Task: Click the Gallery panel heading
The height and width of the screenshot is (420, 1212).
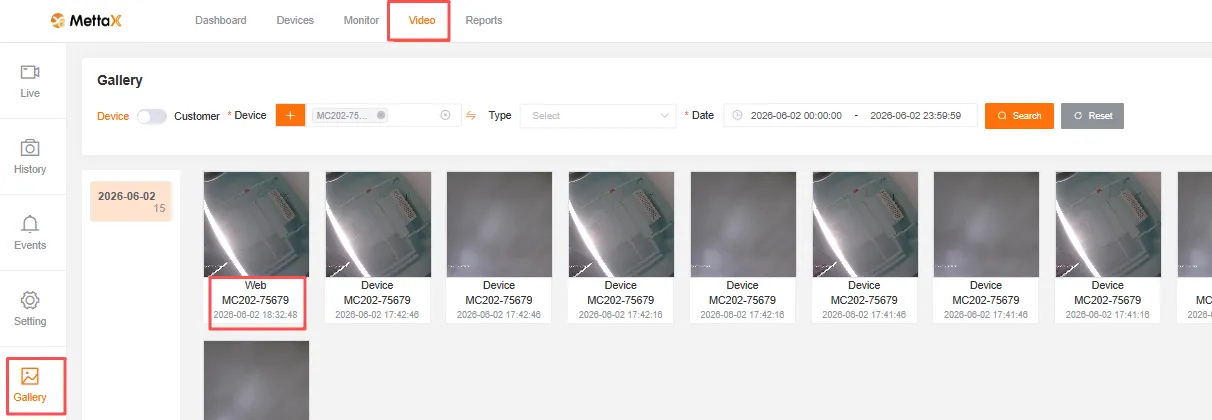Action: (120, 80)
